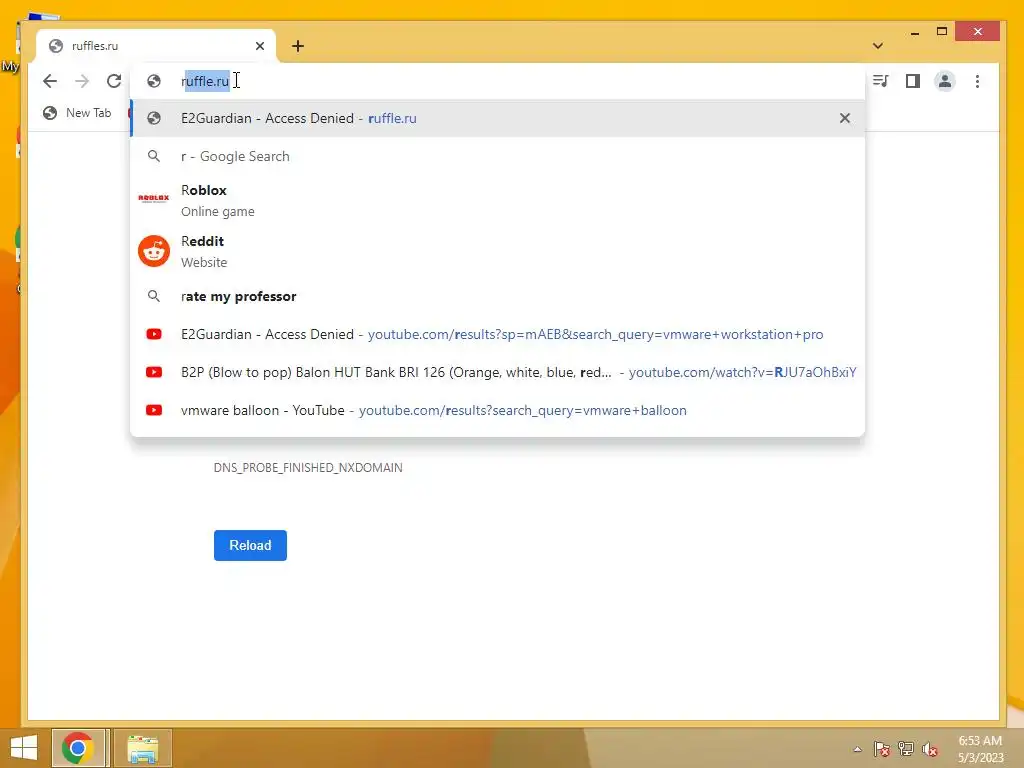Remove the ruffle.ru suggestion with X
Viewport: 1024px width, 768px height.
[x=844, y=118]
